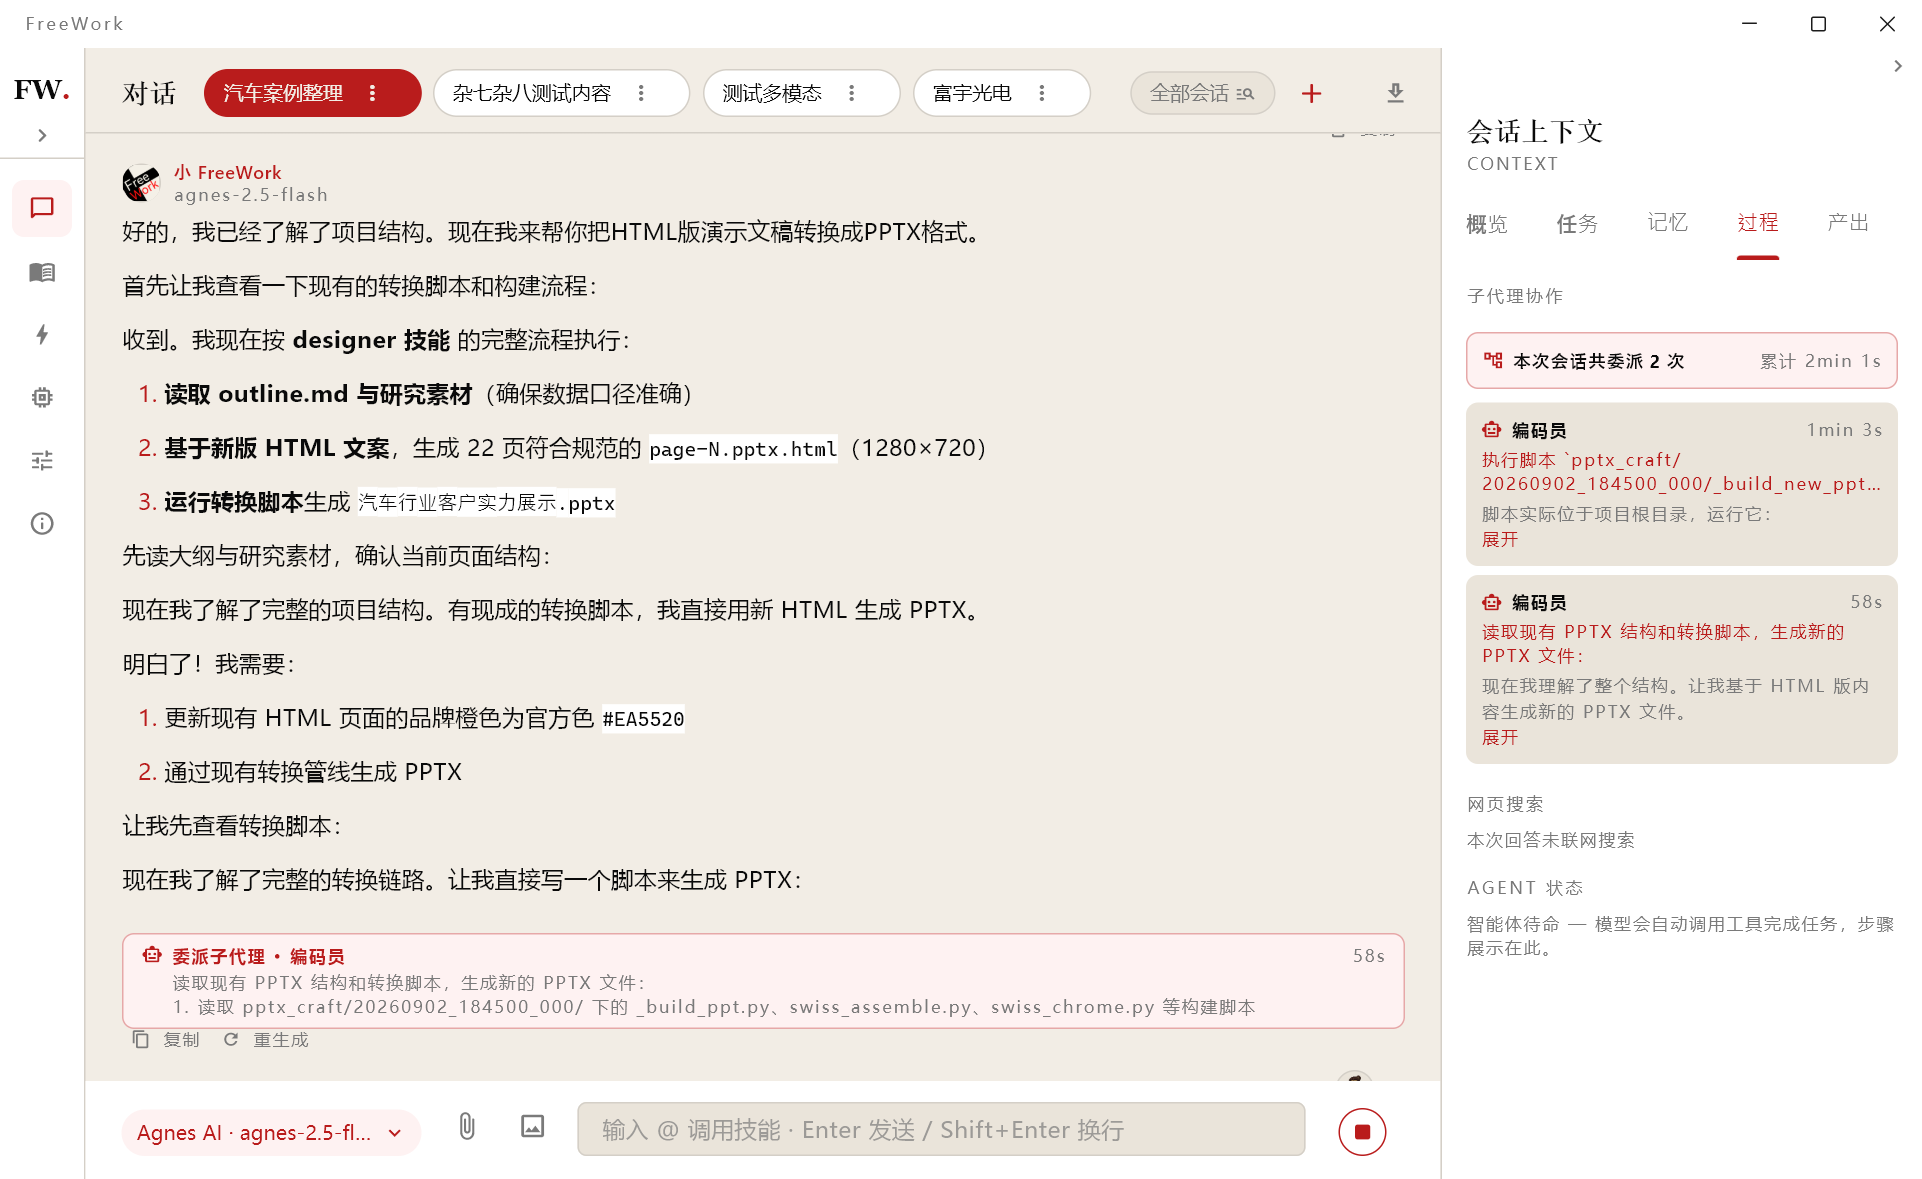This screenshot has height=1179, width=1922.
Task: Open the sliders settings icon in sidebar
Action: (x=42, y=460)
